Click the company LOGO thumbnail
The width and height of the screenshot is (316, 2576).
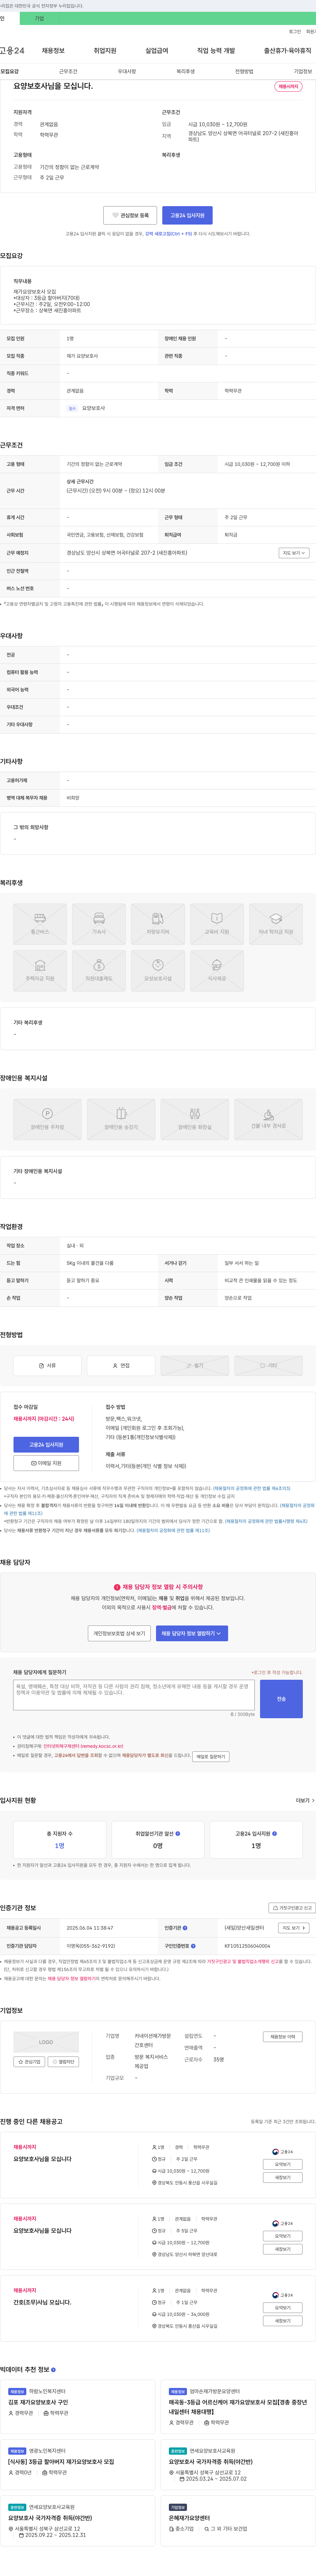pos(46,2042)
